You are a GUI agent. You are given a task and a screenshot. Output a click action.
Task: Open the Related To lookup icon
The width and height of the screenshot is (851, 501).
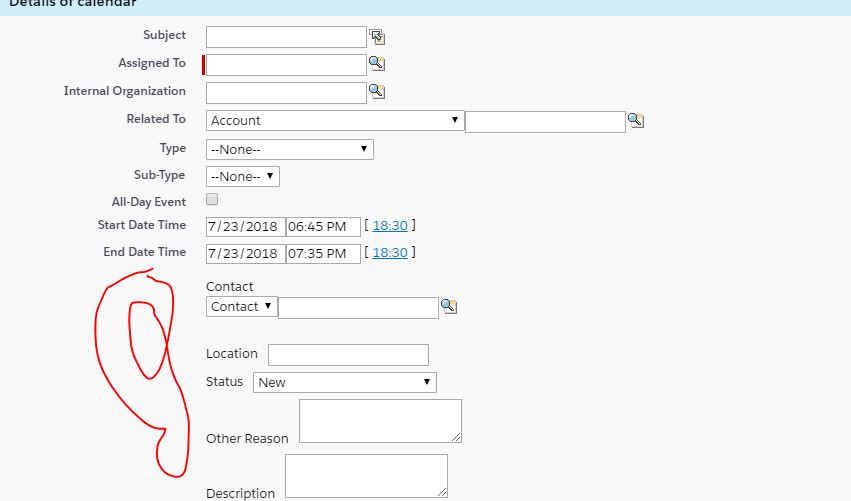[636, 120]
